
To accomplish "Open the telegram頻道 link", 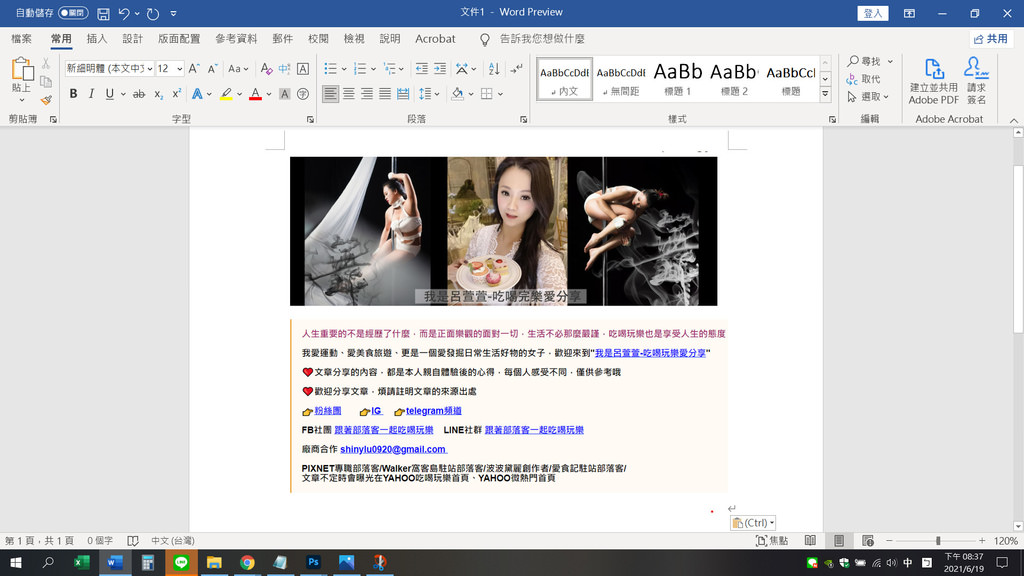I will pyautogui.click(x=434, y=411).
